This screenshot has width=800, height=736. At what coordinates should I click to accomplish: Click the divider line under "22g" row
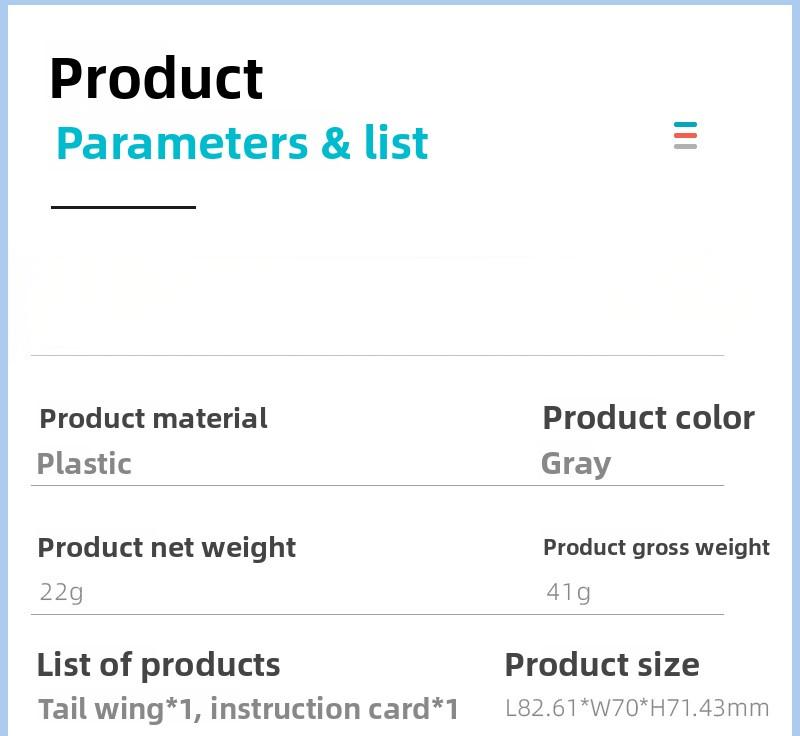click(x=377, y=615)
